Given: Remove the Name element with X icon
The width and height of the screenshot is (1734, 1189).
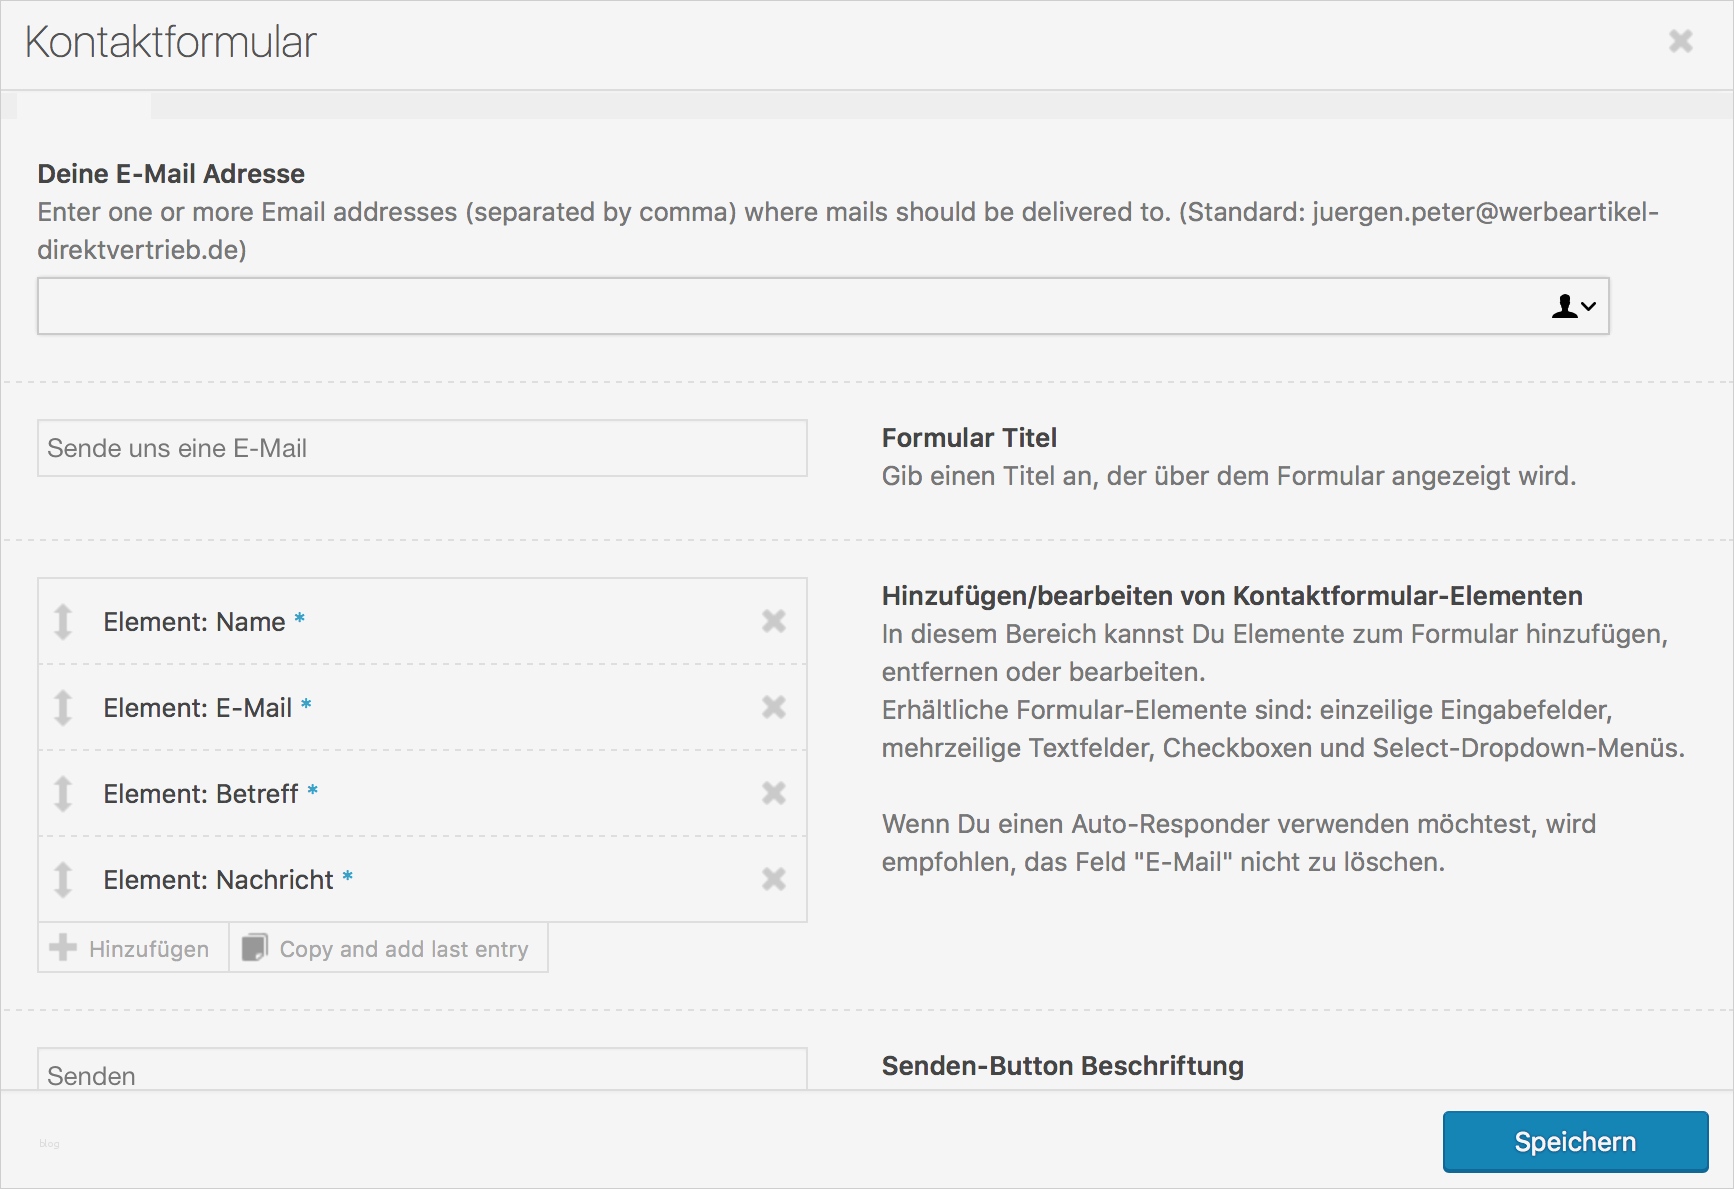Looking at the screenshot, I should 773,621.
